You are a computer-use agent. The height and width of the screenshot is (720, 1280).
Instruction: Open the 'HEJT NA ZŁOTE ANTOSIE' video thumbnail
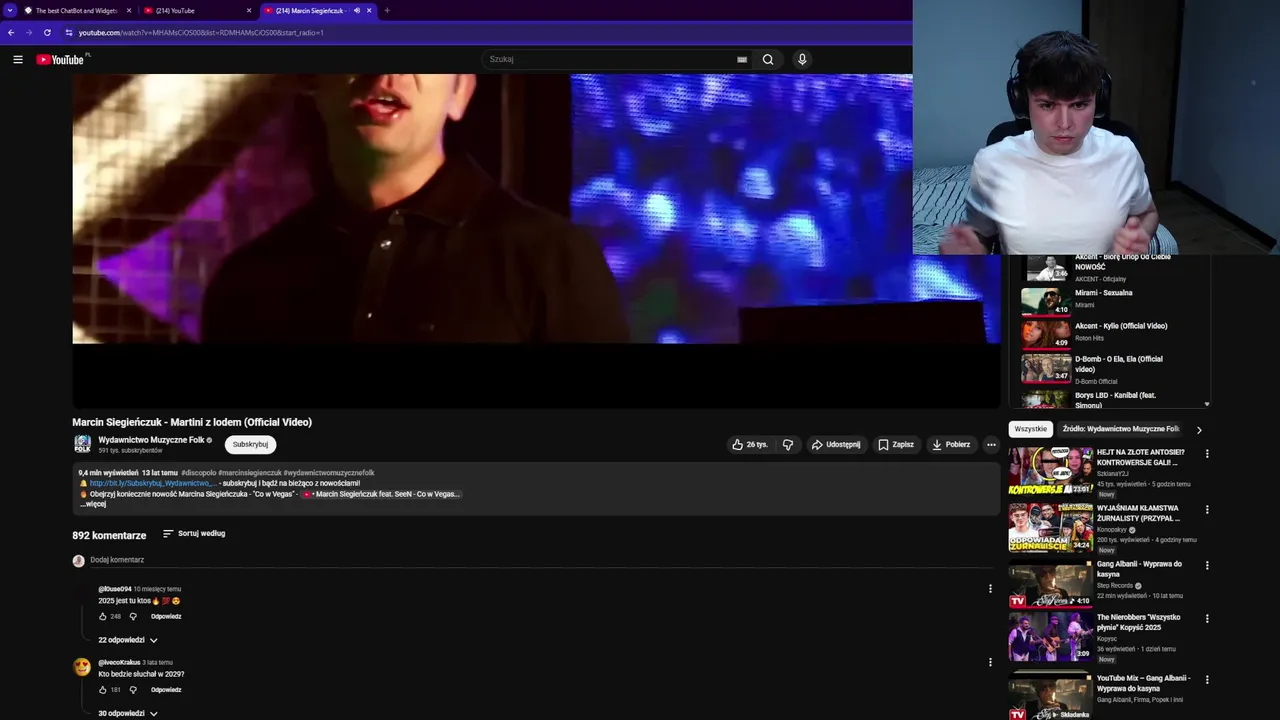1050,471
